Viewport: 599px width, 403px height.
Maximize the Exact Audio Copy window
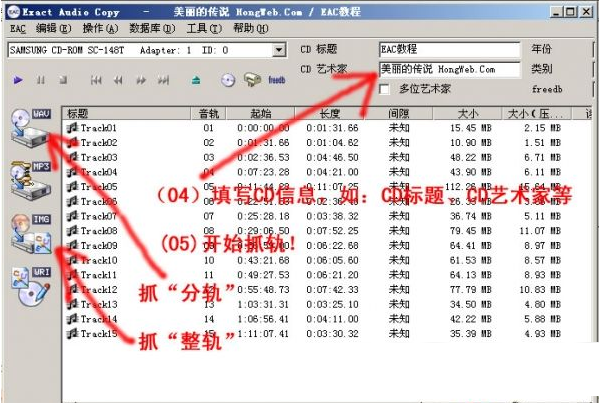tap(570, 12)
